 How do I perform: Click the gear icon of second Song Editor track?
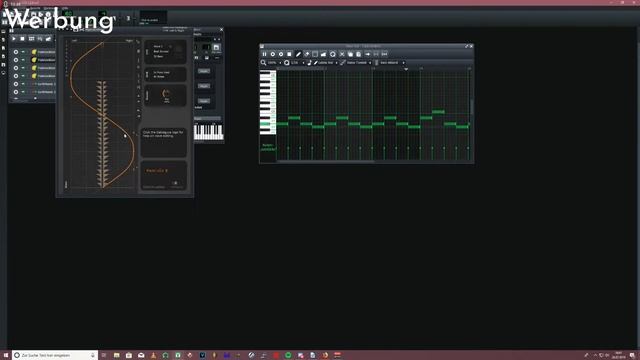click(x=16, y=60)
